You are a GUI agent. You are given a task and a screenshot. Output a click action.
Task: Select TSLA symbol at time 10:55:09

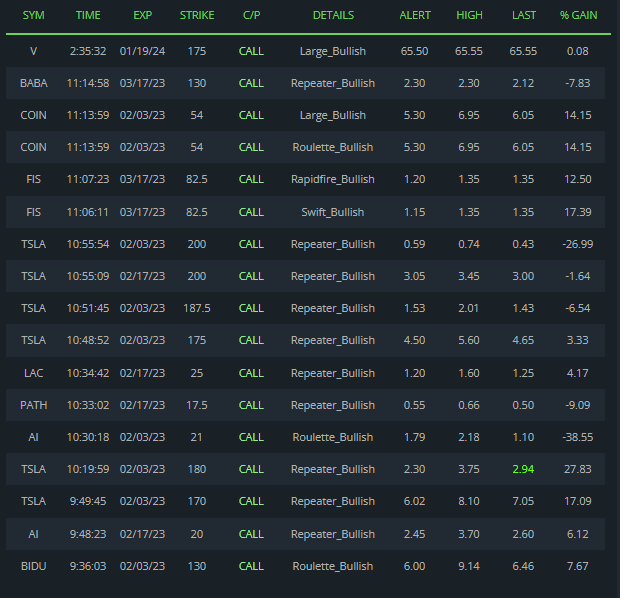pyautogui.click(x=34, y=276)
